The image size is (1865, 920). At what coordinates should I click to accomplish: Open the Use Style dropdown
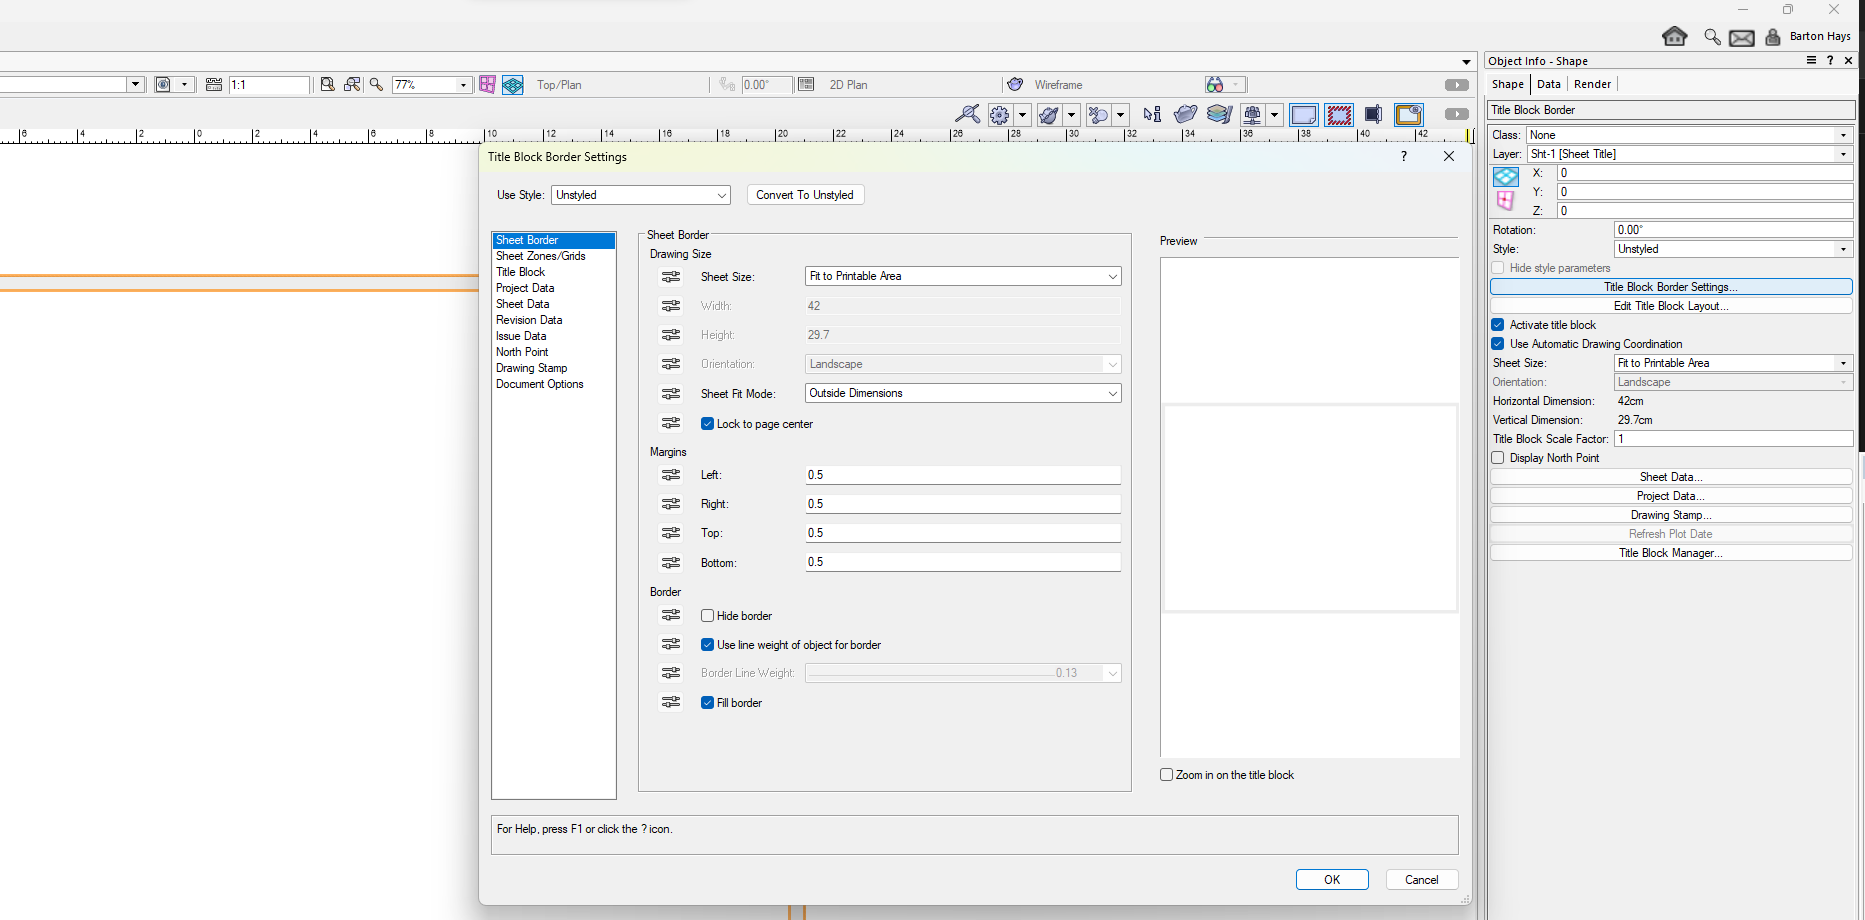tap(640, 195)
